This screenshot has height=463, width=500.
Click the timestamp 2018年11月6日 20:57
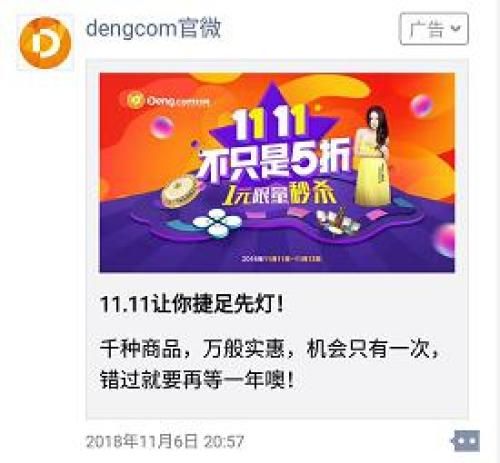pos(165,441)
